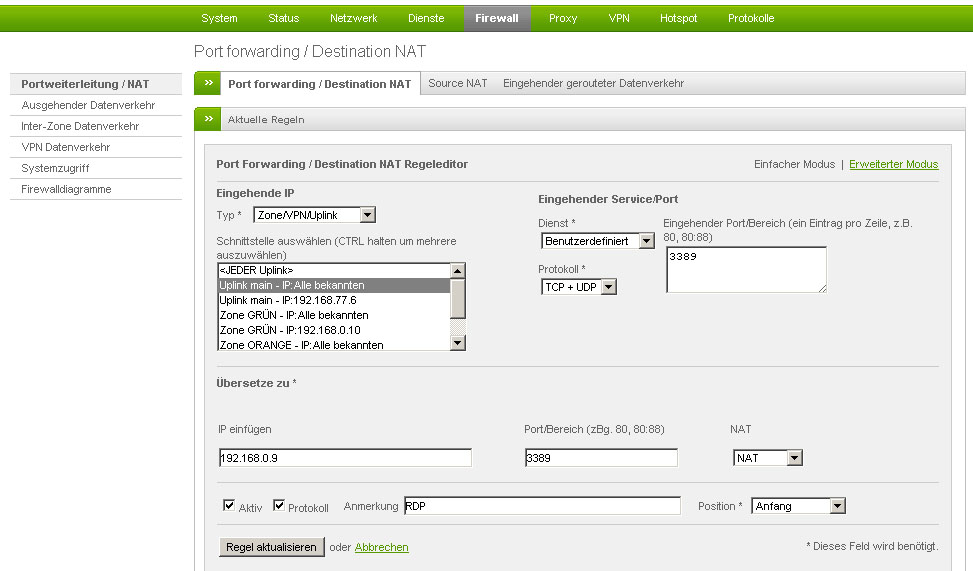Click the arrow icon next to Aktuelle Regeln

click(208, 119)
